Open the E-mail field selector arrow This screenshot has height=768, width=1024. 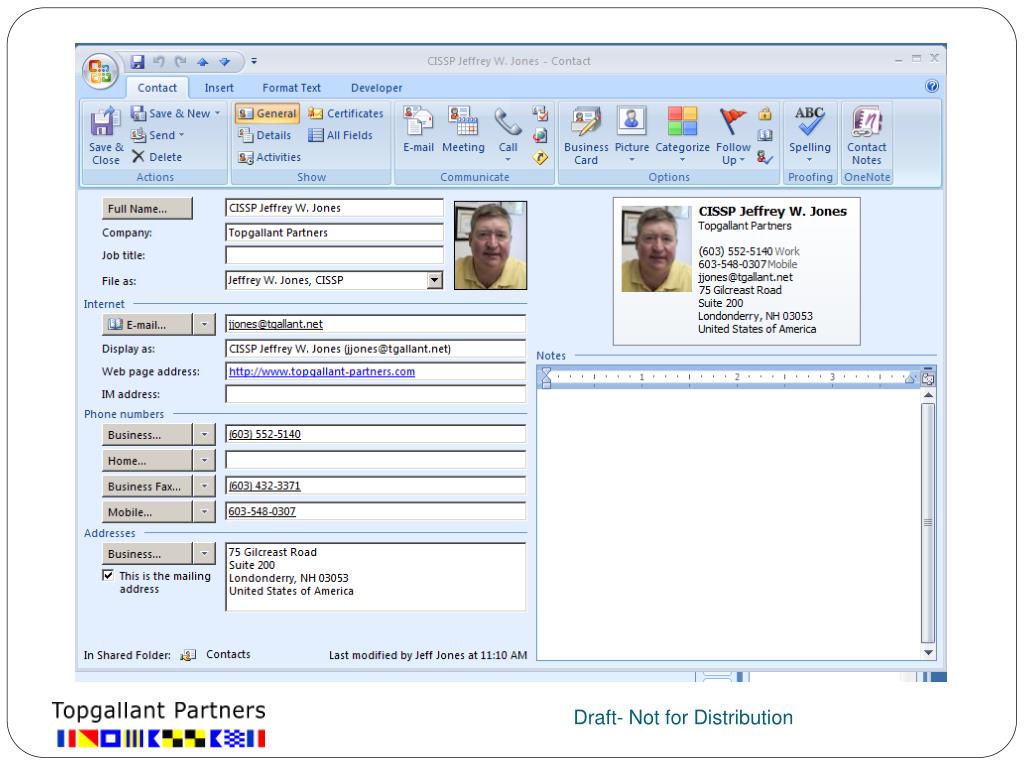(204, 324)
